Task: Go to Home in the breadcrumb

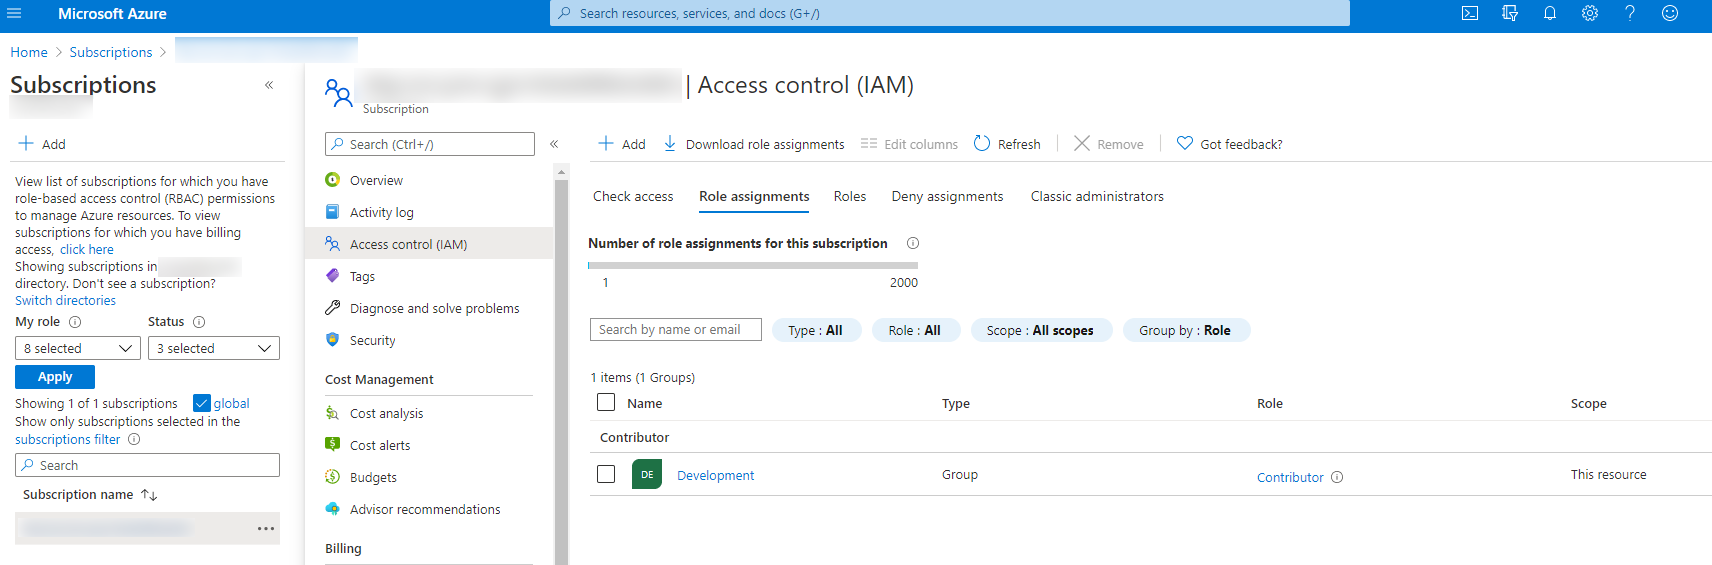Action: pos(29,52)
